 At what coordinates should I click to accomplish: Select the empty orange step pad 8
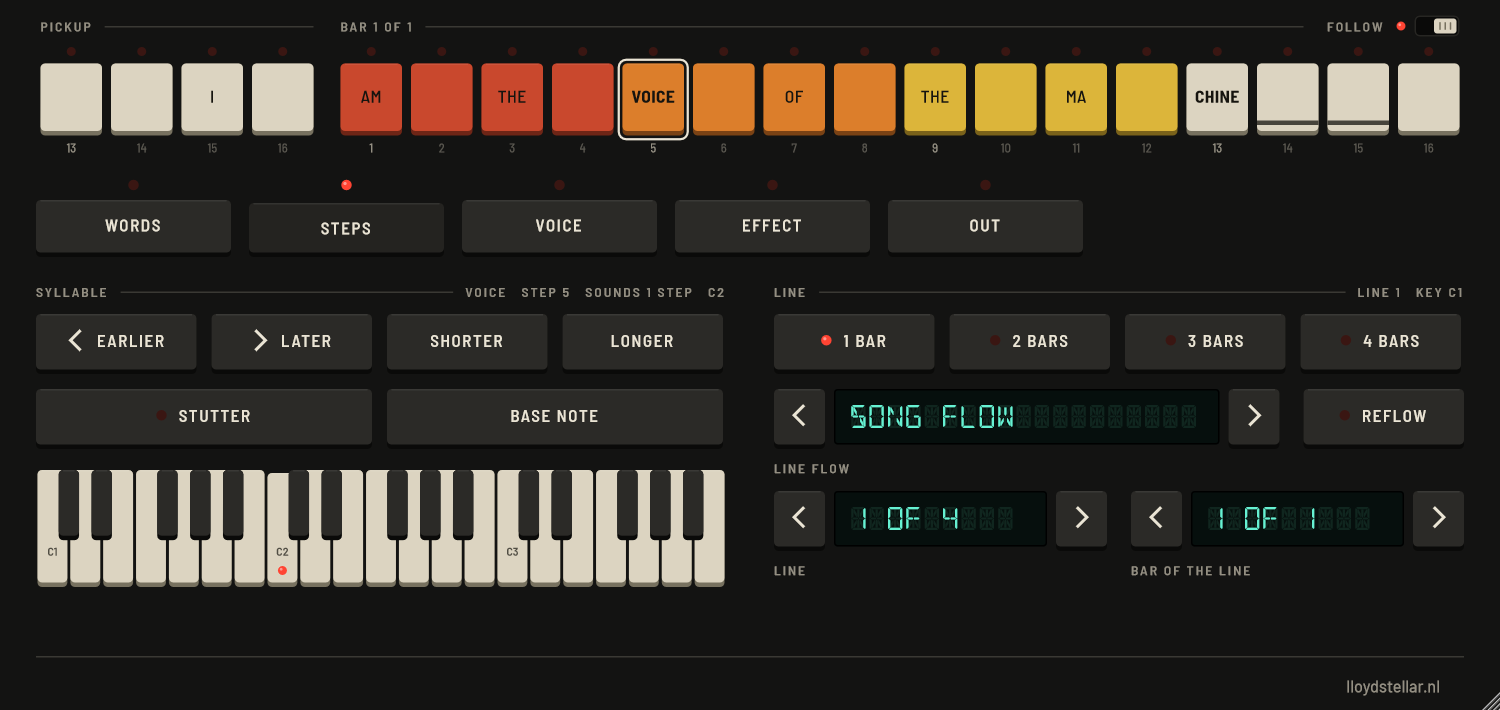point(865,97)
